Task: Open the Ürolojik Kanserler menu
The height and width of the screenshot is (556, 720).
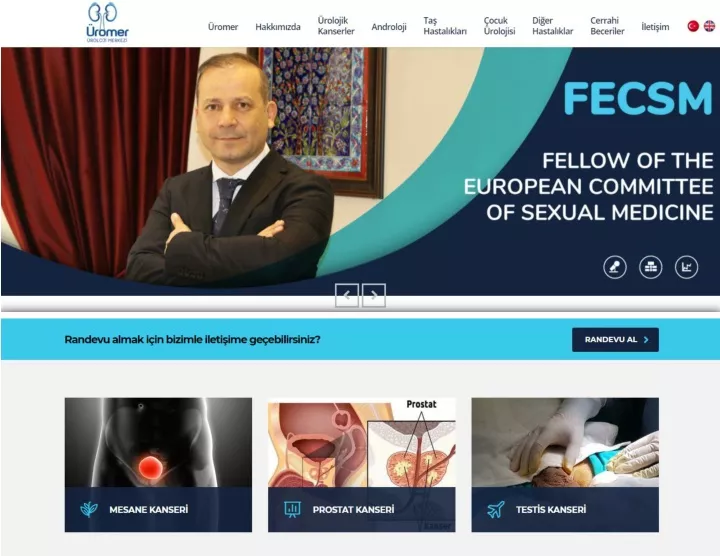Action: (336, 26)
